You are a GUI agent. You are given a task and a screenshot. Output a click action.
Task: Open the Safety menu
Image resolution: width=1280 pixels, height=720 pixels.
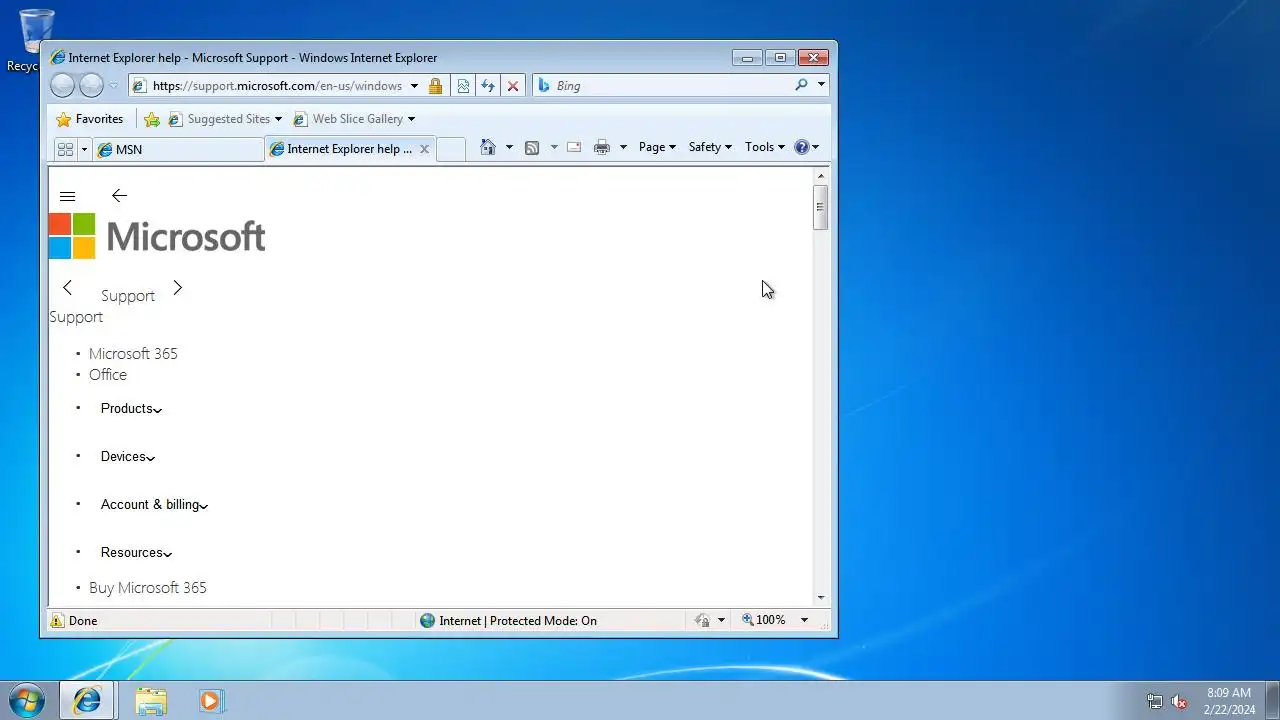coord(710,147)
